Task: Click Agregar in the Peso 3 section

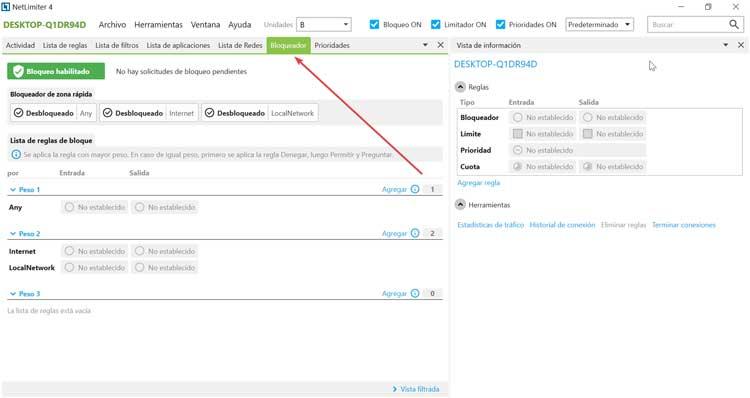Action: click(394, 293)
